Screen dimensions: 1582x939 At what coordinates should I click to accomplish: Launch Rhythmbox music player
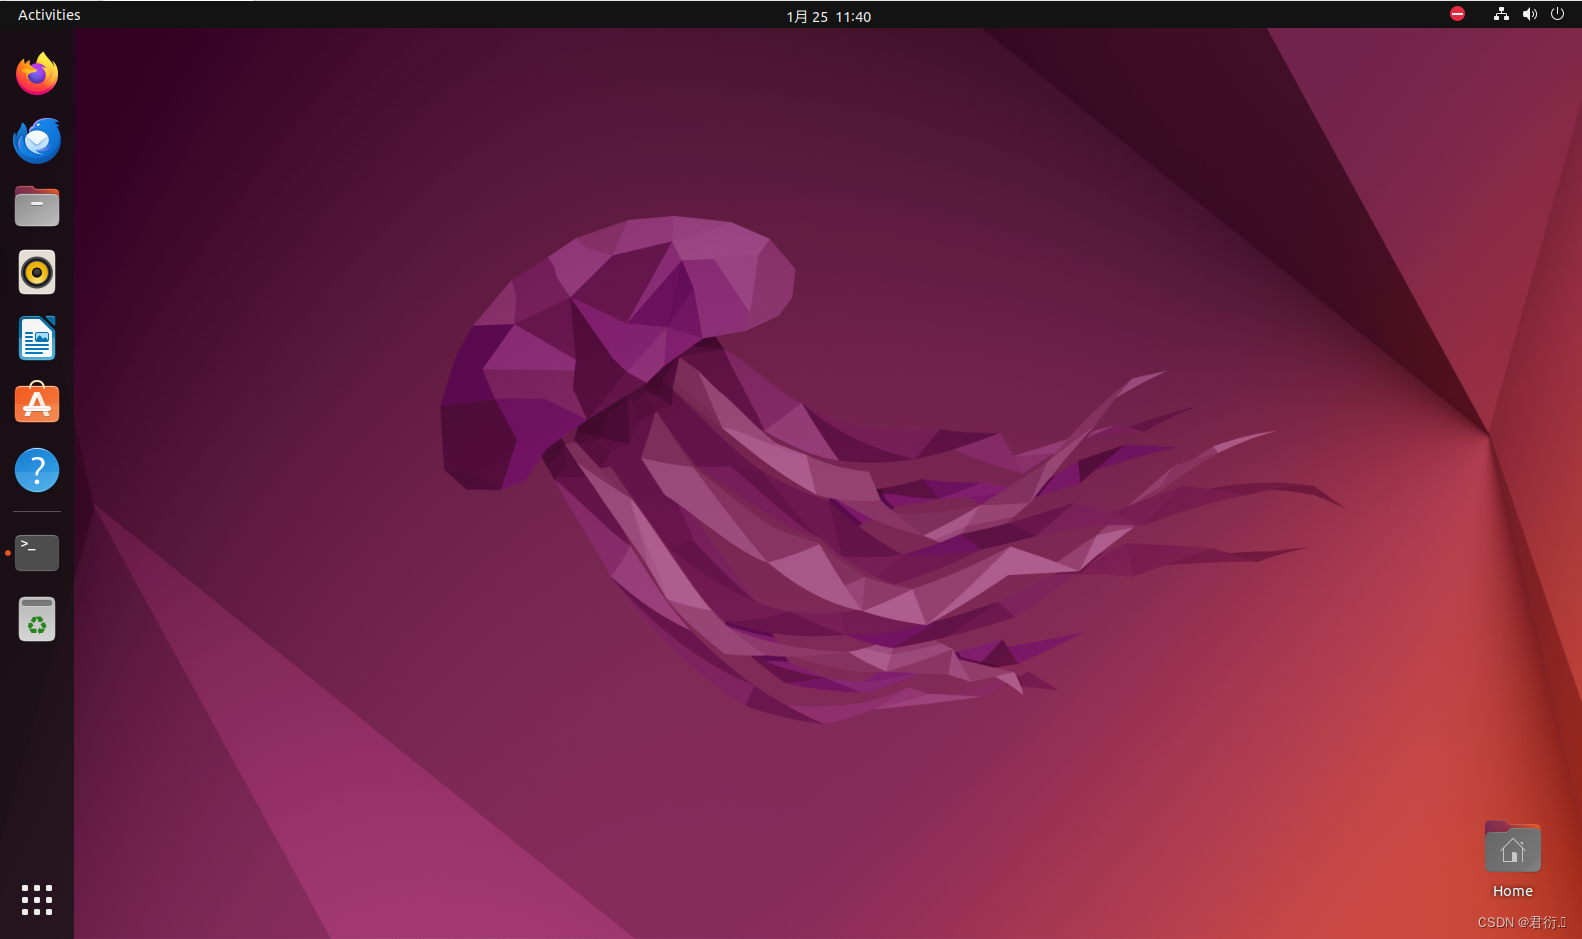(x=37, y=272)
